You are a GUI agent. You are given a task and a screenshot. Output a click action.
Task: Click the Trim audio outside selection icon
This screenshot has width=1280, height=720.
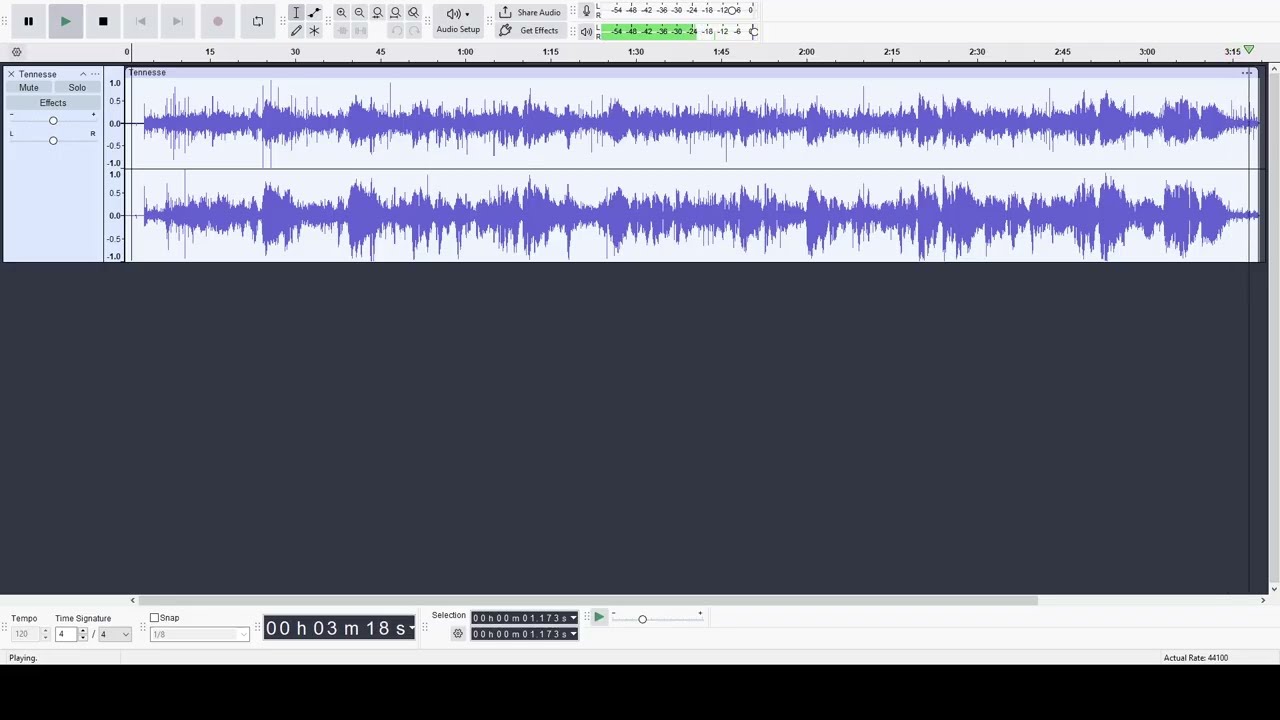(341, 31)
